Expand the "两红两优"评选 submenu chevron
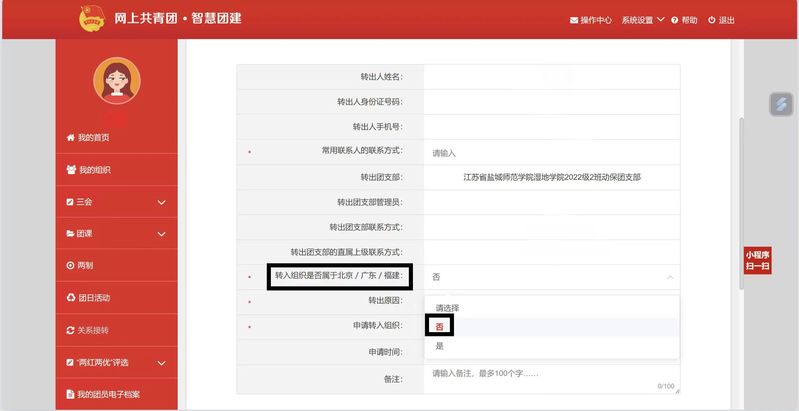This screenshot has height=411, width=799. 161,362
